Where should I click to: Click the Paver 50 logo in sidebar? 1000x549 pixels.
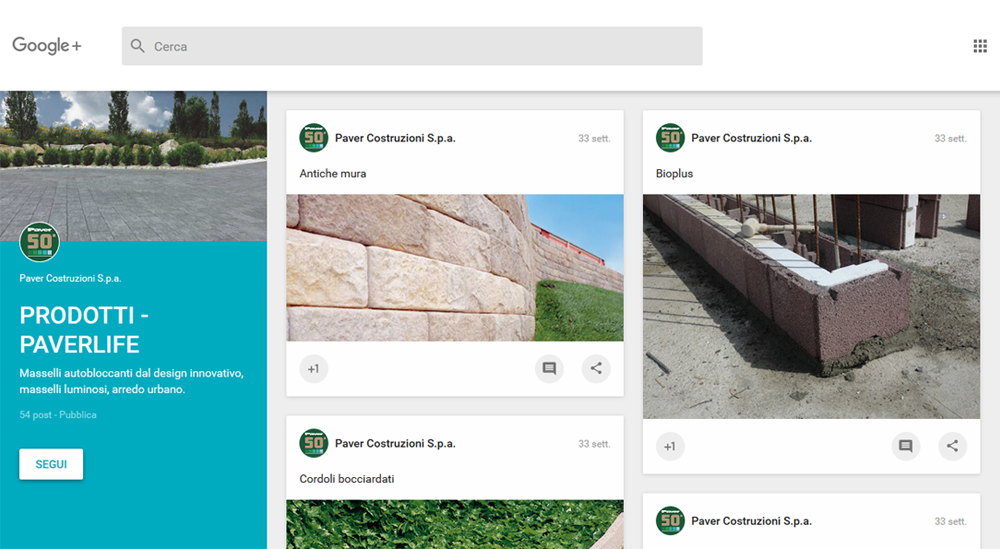(40, 242)
